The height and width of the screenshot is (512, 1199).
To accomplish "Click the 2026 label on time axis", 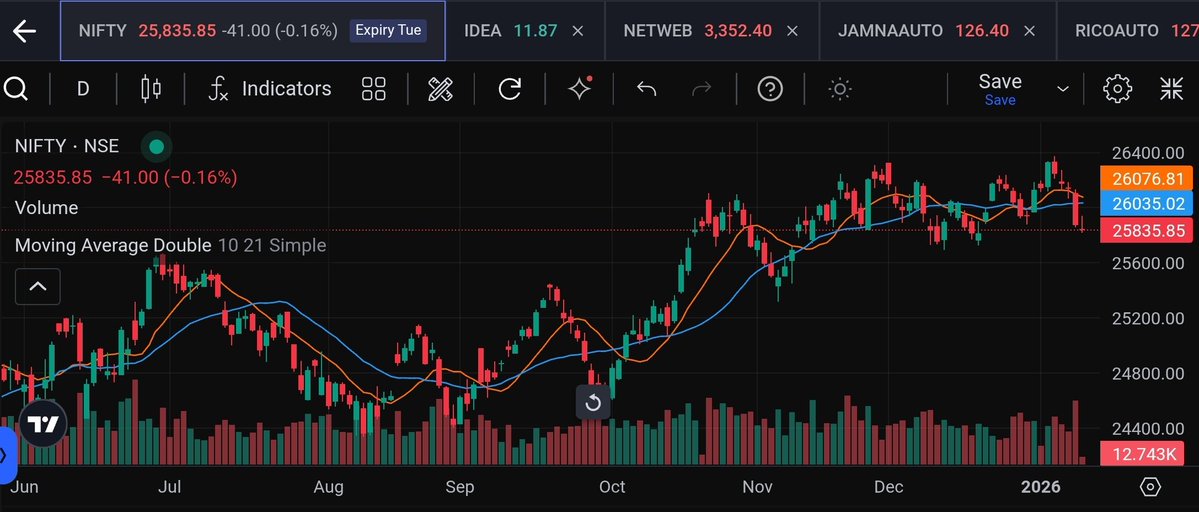I will 1041,487.
